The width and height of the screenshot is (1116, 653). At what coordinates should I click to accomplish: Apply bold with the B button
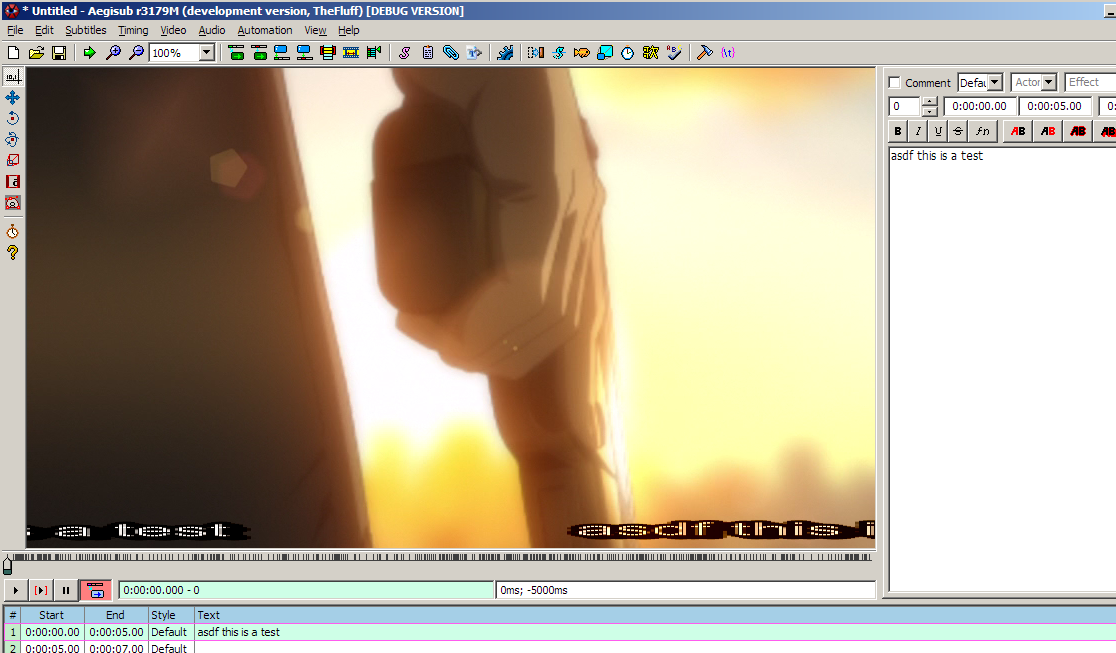pos(897,131)
